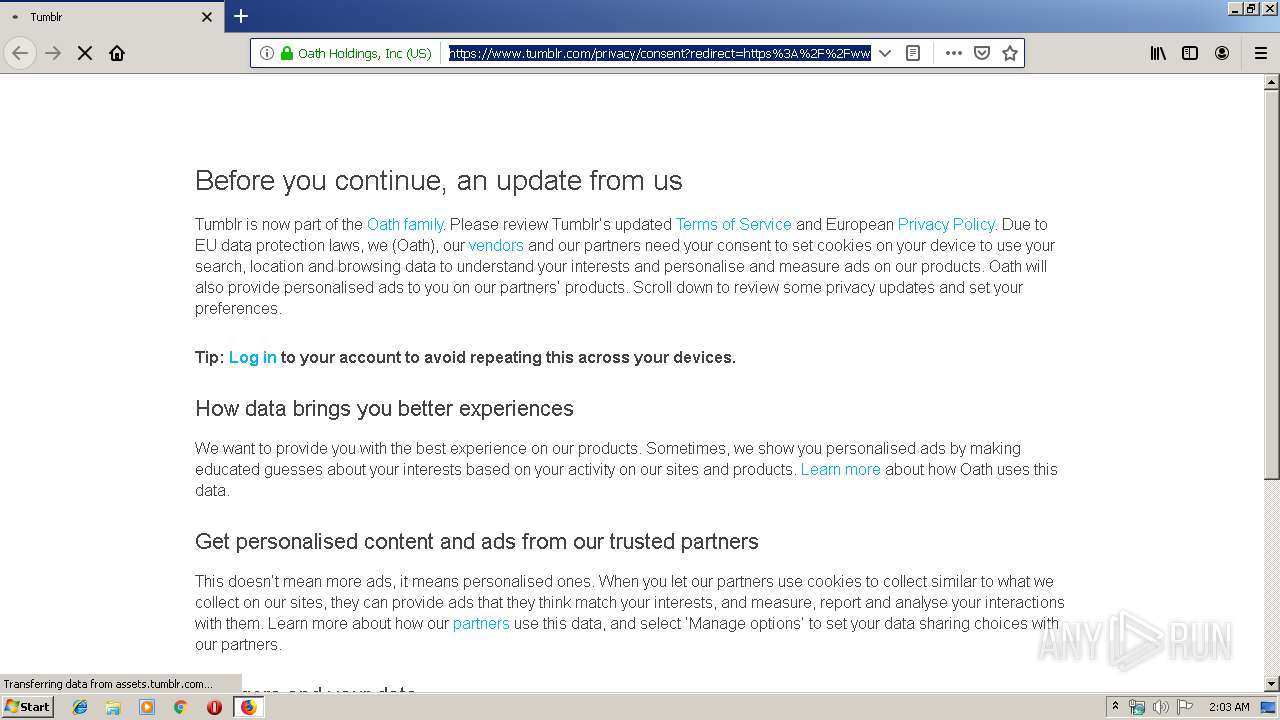Click 'How data brings you better experiences' heading
Screen dimensions: 1280x720
(384, 408)
